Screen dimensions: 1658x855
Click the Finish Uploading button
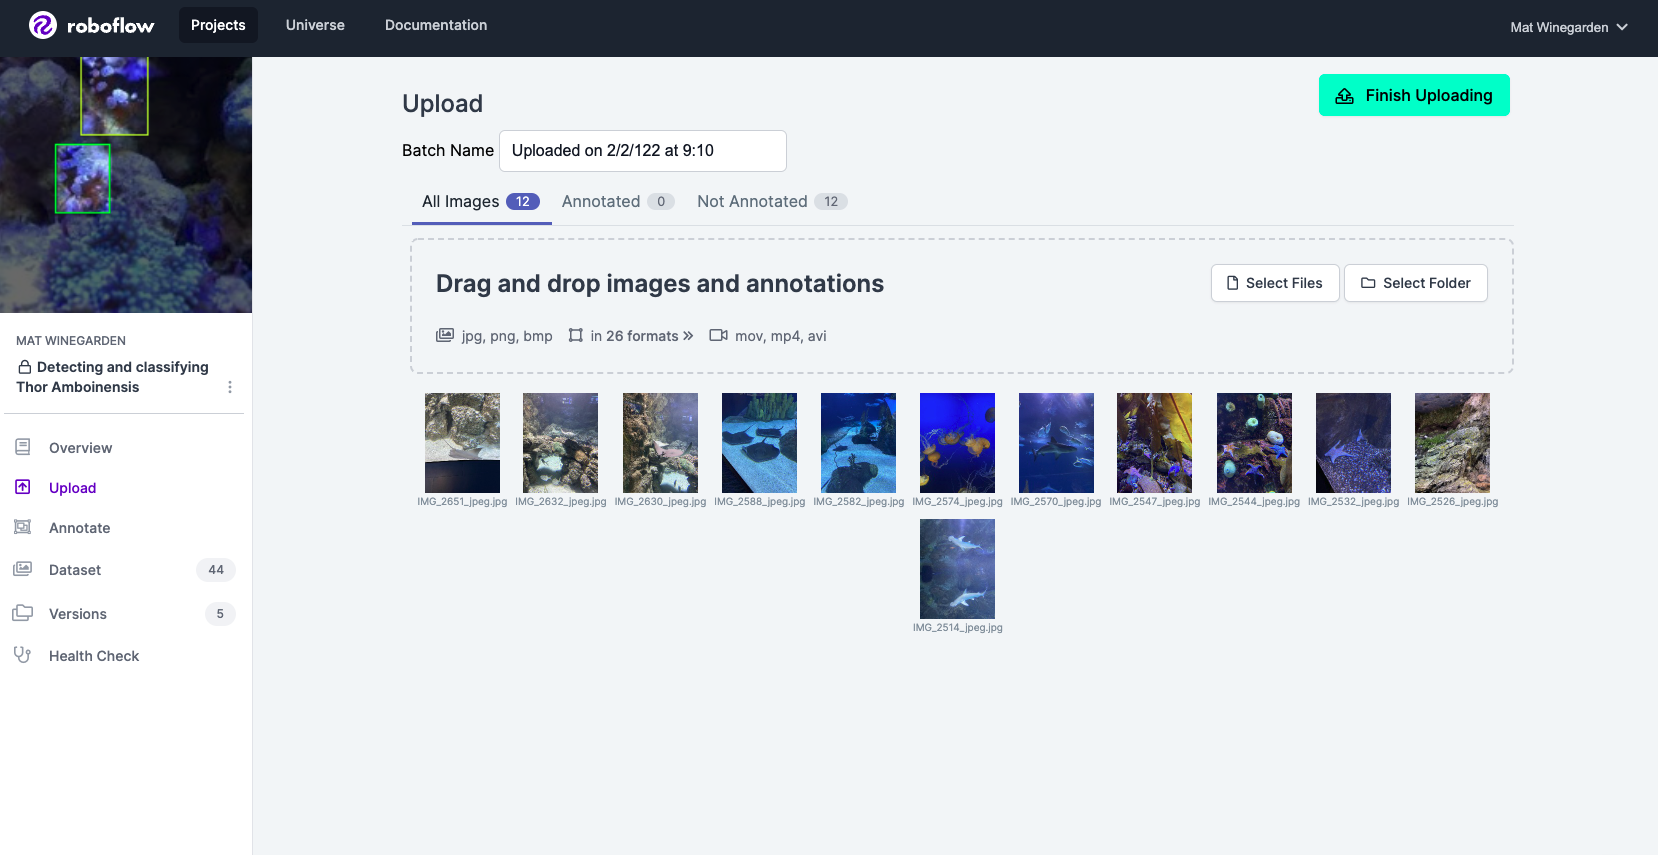coord(1414,95)
